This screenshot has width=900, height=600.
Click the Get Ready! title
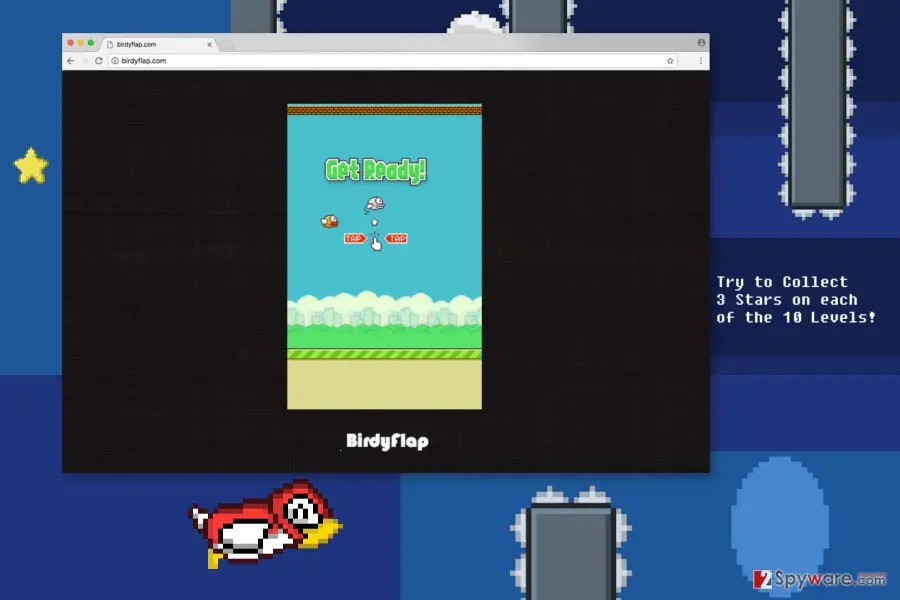[x=376, y=171]
